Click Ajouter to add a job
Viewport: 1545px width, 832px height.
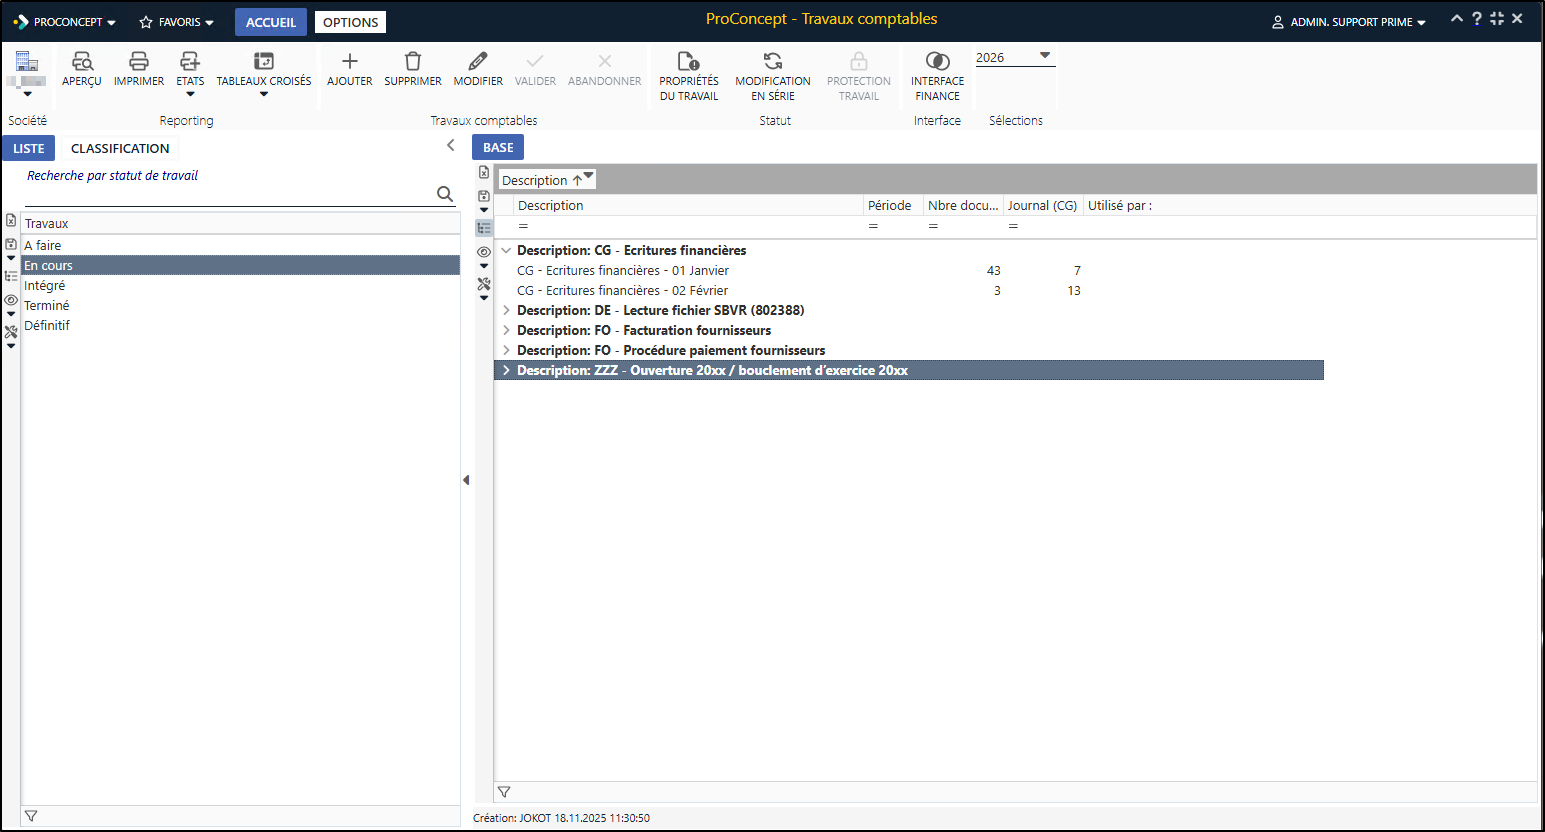pos(349,62)
